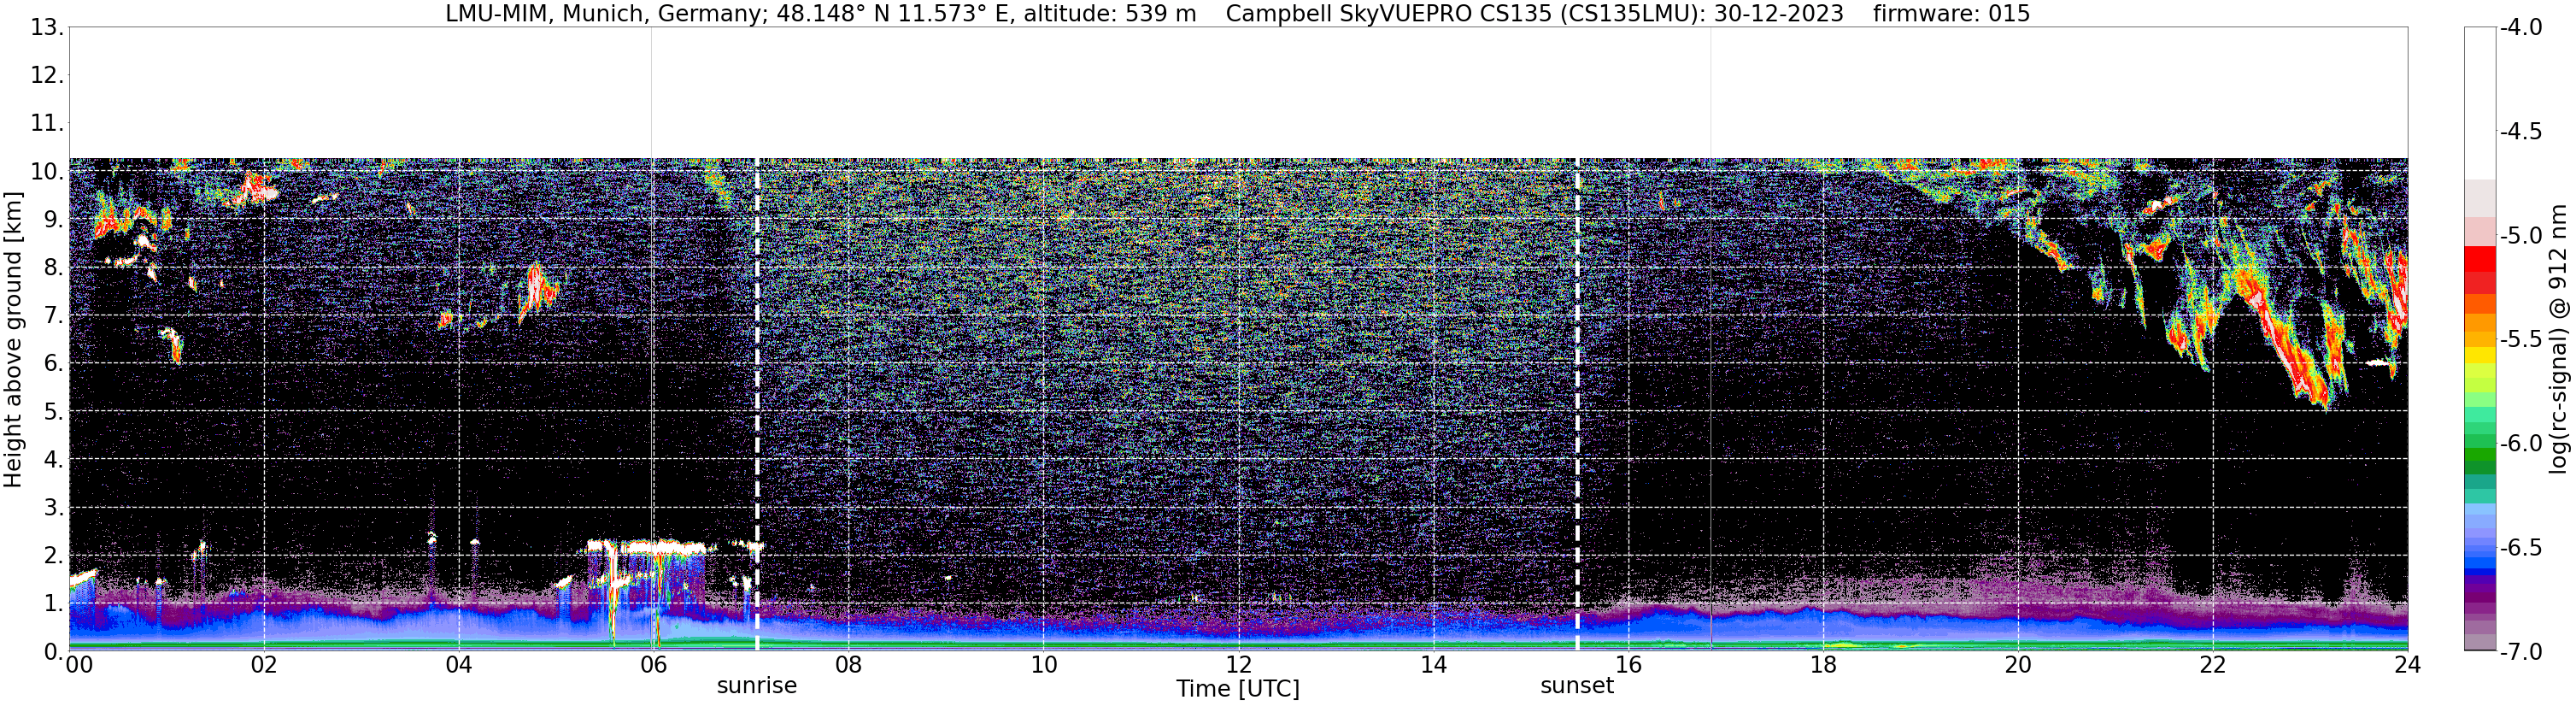2576x706 pixels.
Task: Click the '10' time axis tick label
Action: [x=1043, y=665]
